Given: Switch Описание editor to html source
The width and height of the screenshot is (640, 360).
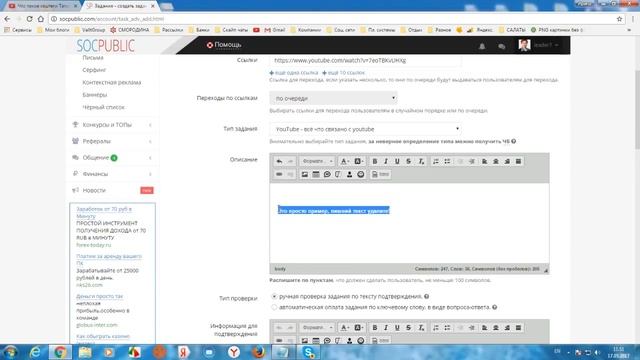Looking at the screenshot, I should pyautogui.click(x=380, y=174).
